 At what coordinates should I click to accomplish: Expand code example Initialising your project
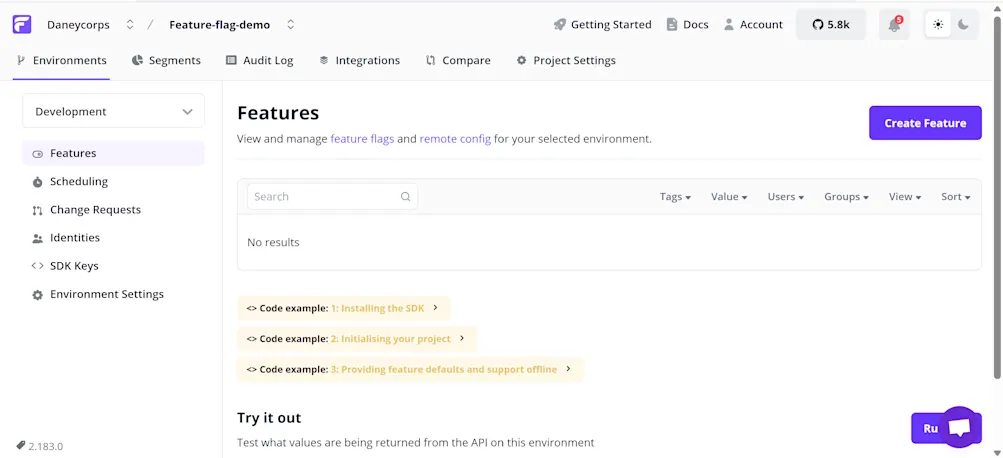coord(357,338)
